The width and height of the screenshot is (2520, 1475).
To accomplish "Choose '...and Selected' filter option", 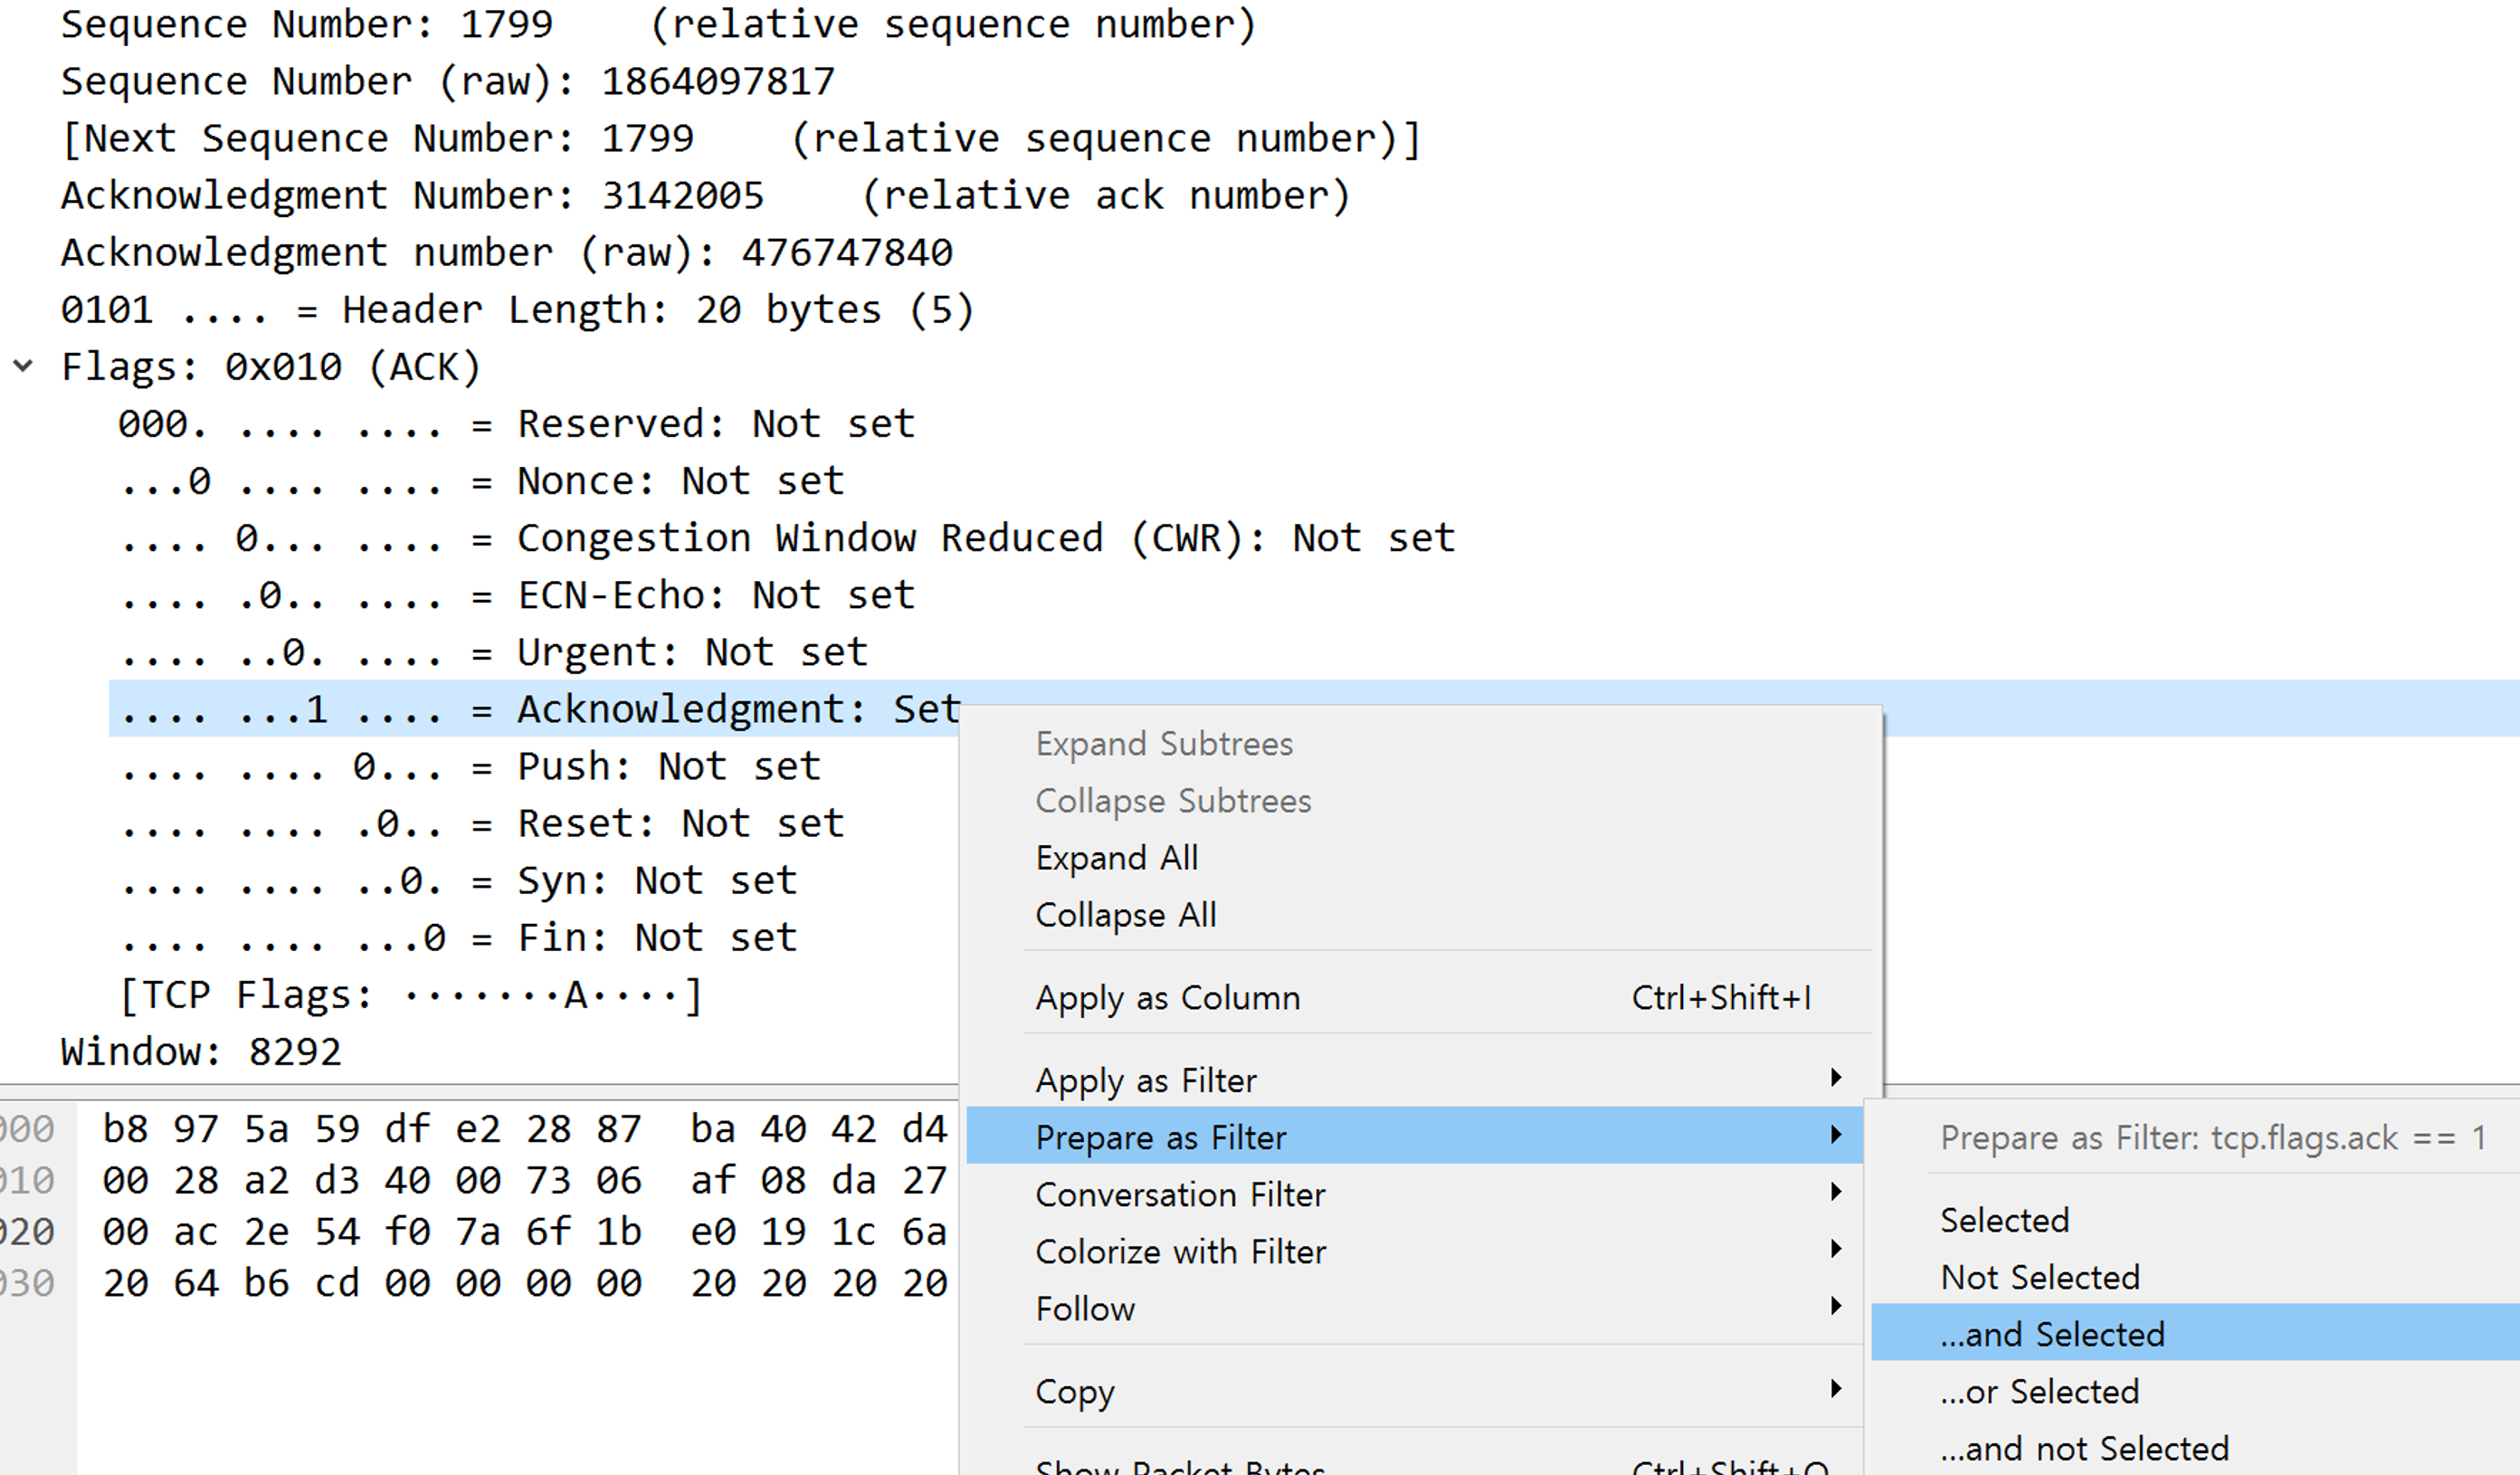I will coord(2052,1334).
